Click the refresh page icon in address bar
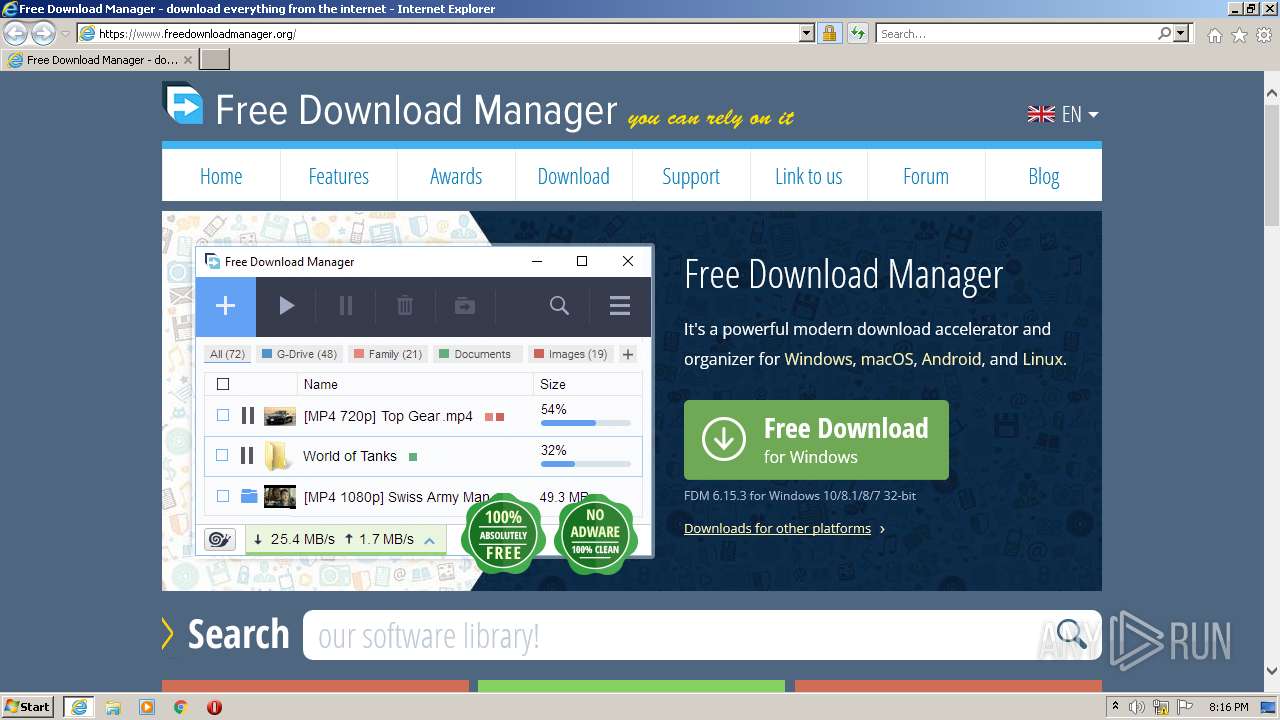Screen dimensions: 1280x720 point(857,33)
